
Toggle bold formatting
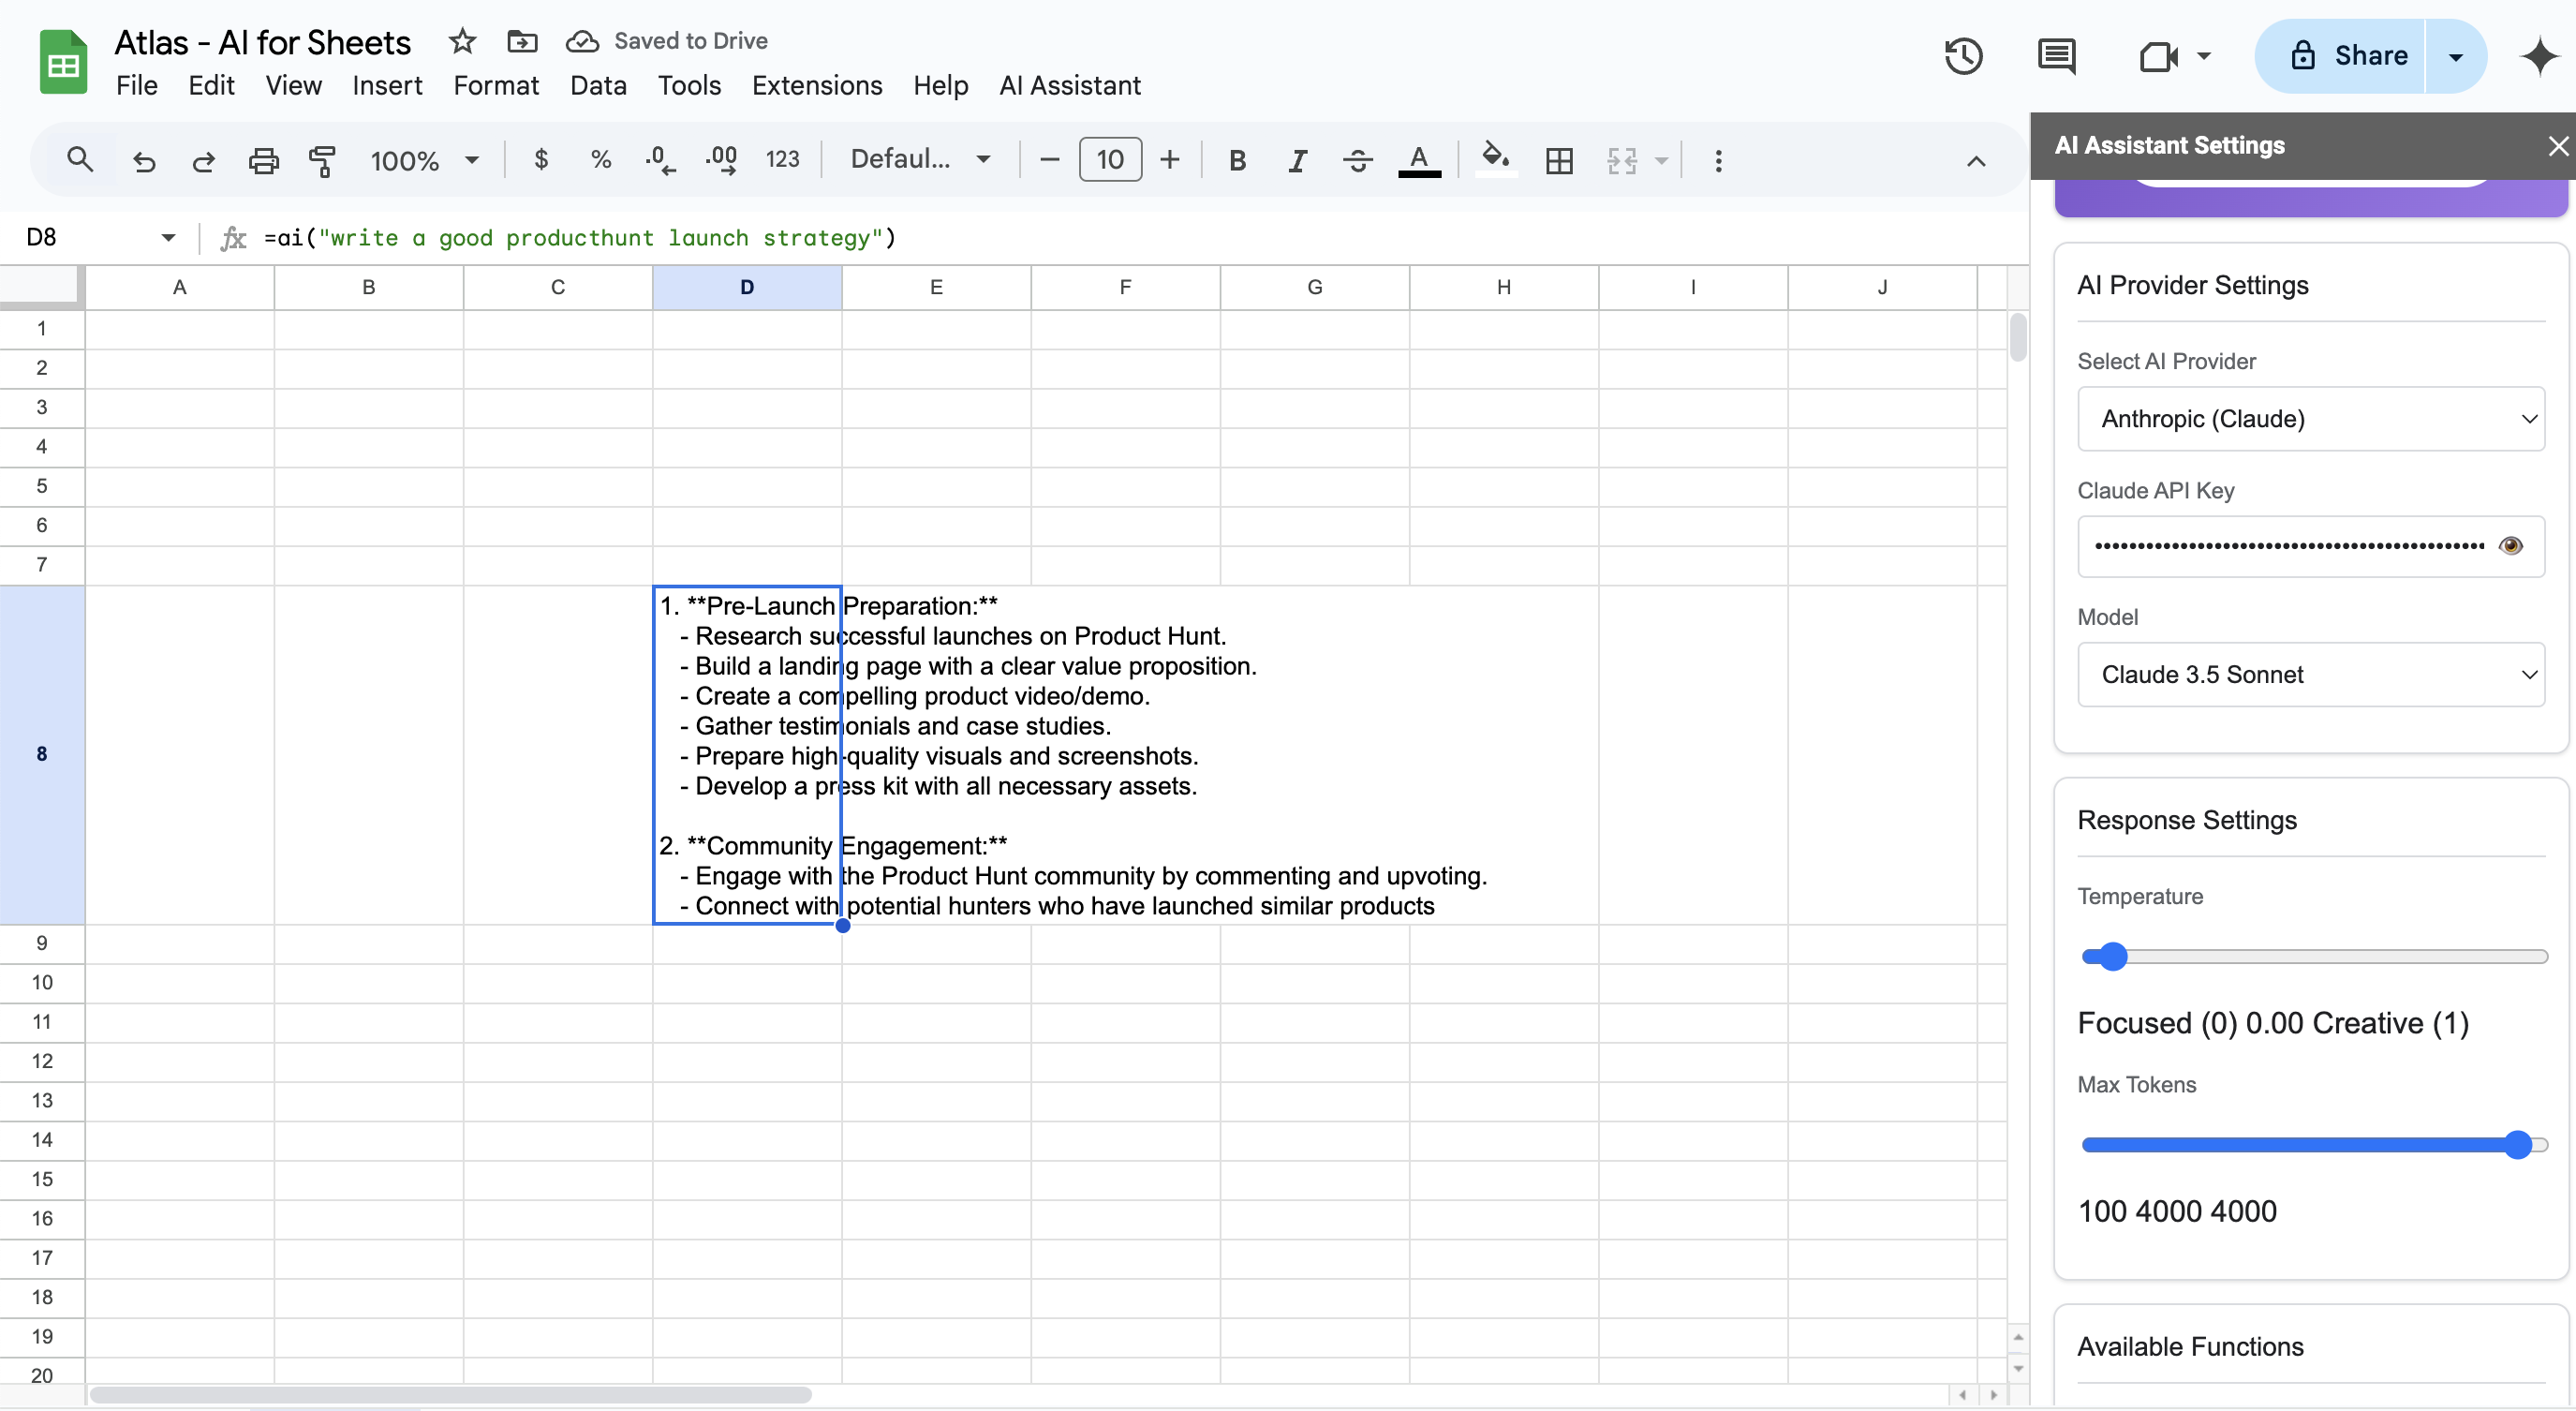[x=1237, y=160]
